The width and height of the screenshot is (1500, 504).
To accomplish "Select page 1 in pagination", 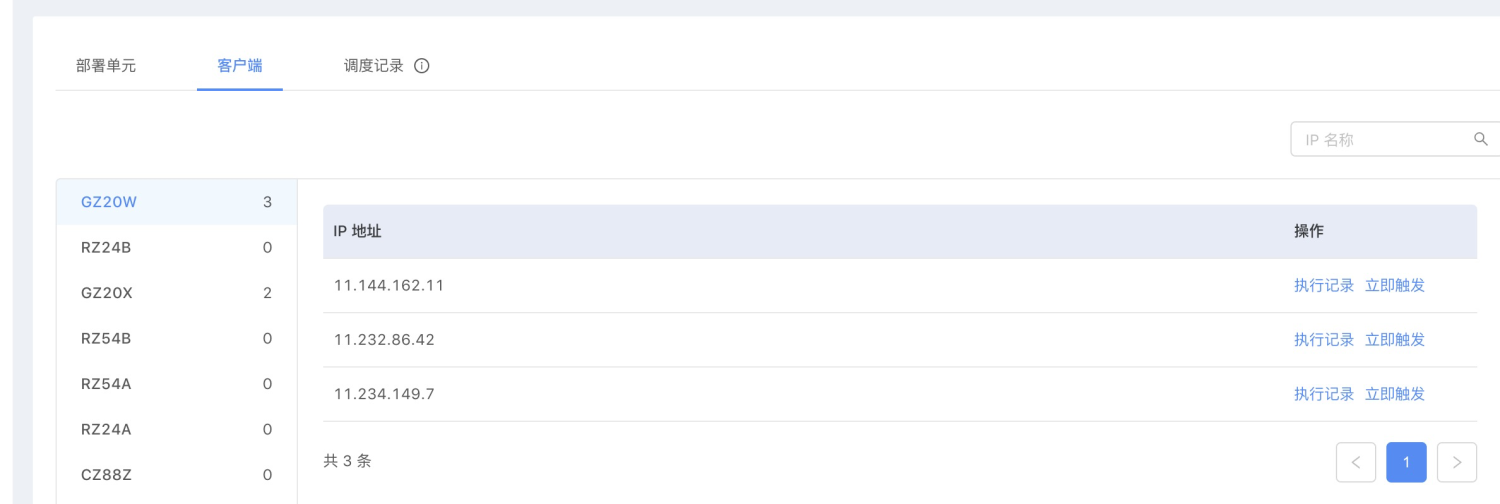I will [x=1406, y=462].
